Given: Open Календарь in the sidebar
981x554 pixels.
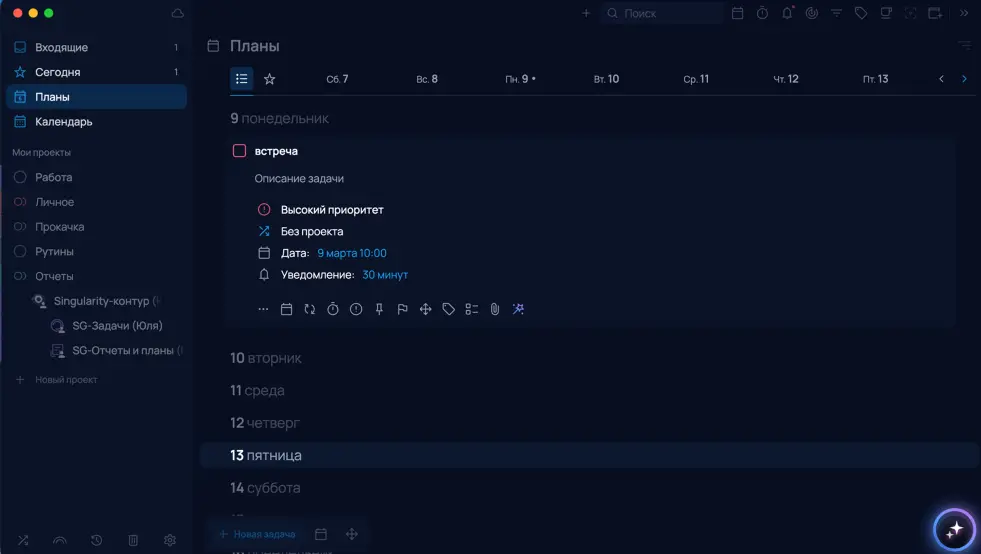Looking at the screenshot, I should pyautogui.click(x=63, y=122).
